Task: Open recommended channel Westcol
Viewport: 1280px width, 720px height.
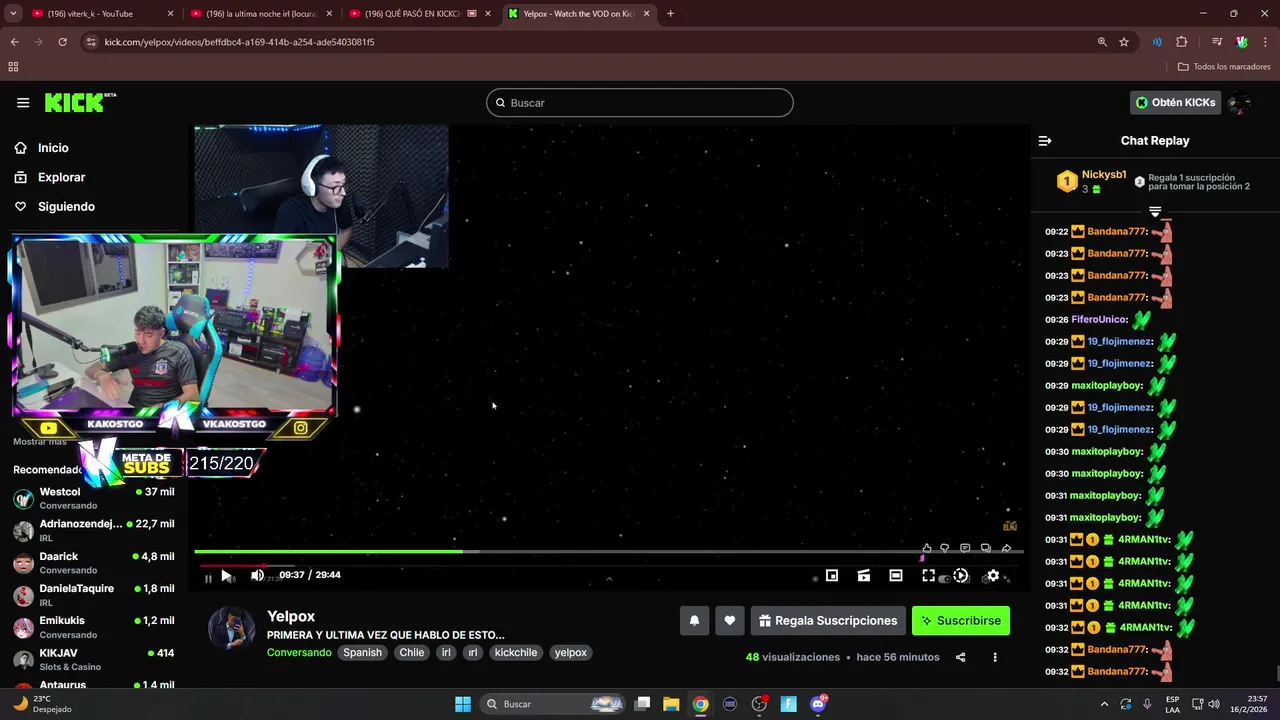Action: pos(93,498)
